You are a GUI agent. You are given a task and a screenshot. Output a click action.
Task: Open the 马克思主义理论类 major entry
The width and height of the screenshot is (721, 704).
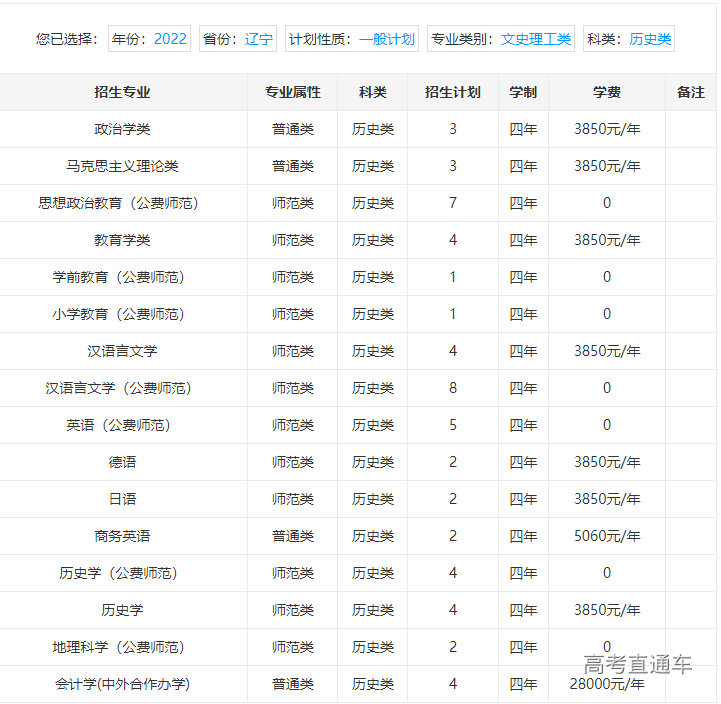(x=122, y=166)
